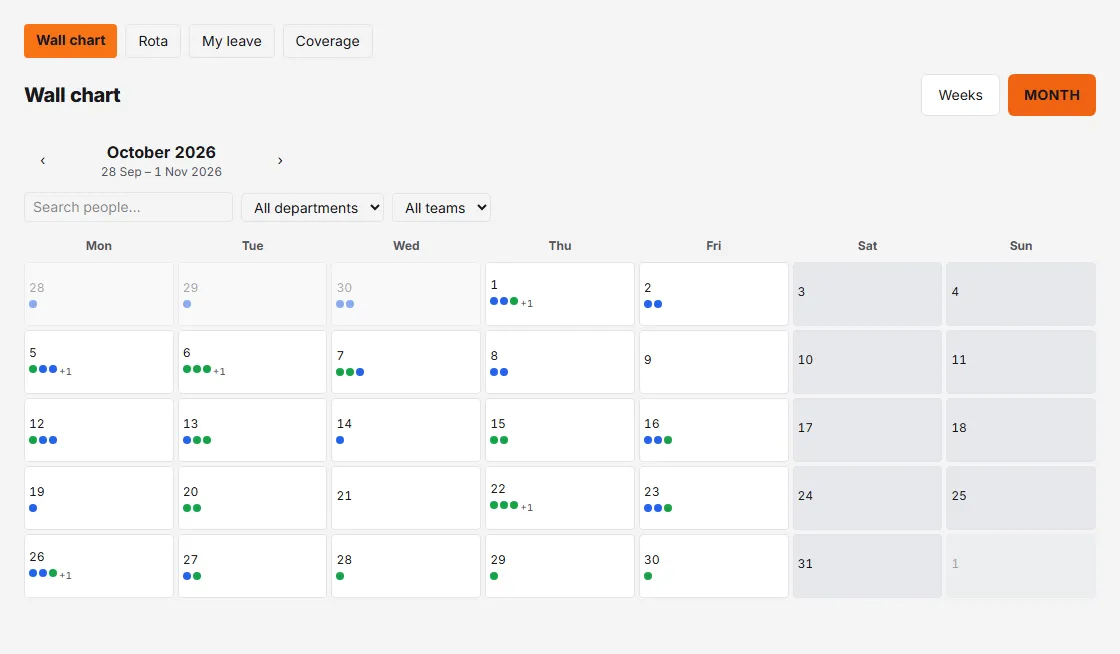The width and height of the screenshot is (1120, 654).
Task: Open the October 22 day cell
Action: click(560, 498)
